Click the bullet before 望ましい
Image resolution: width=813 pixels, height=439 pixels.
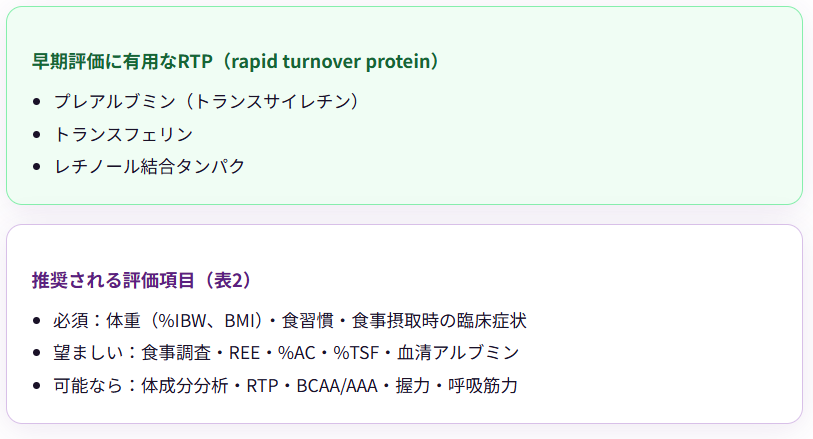(36, 353)
